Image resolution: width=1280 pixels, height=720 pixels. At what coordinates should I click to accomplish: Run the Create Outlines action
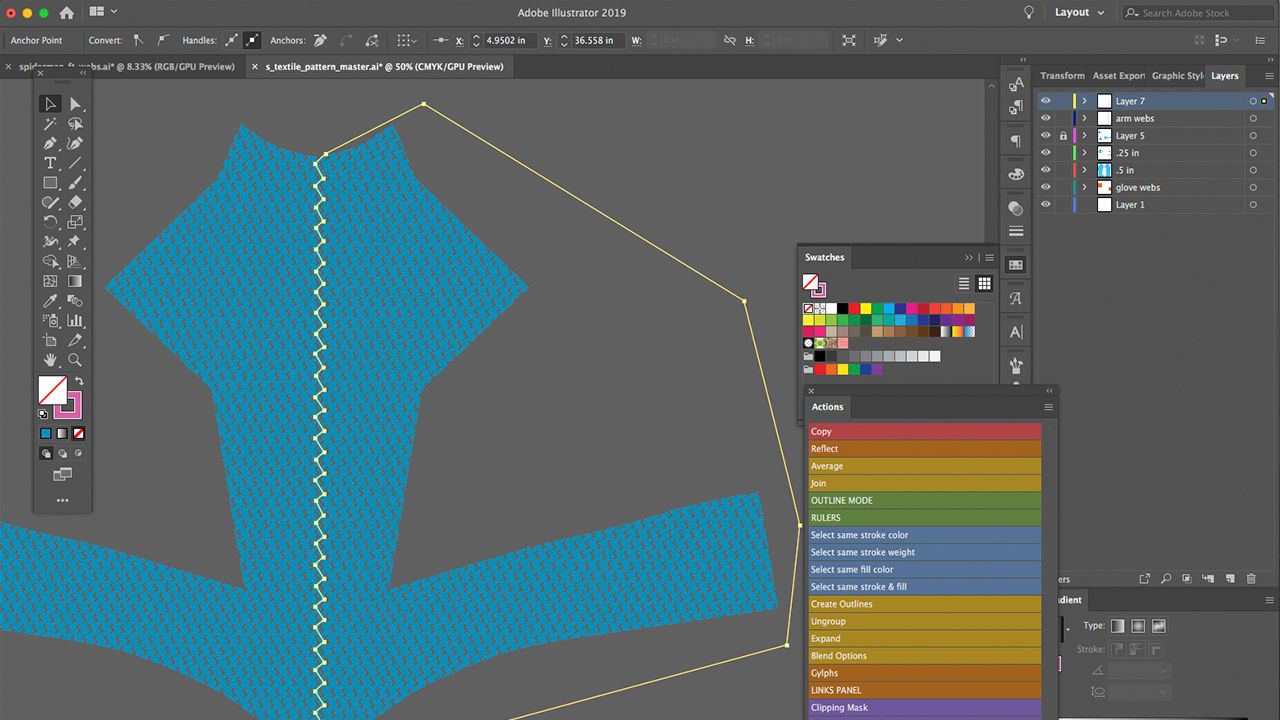[925, 604]
